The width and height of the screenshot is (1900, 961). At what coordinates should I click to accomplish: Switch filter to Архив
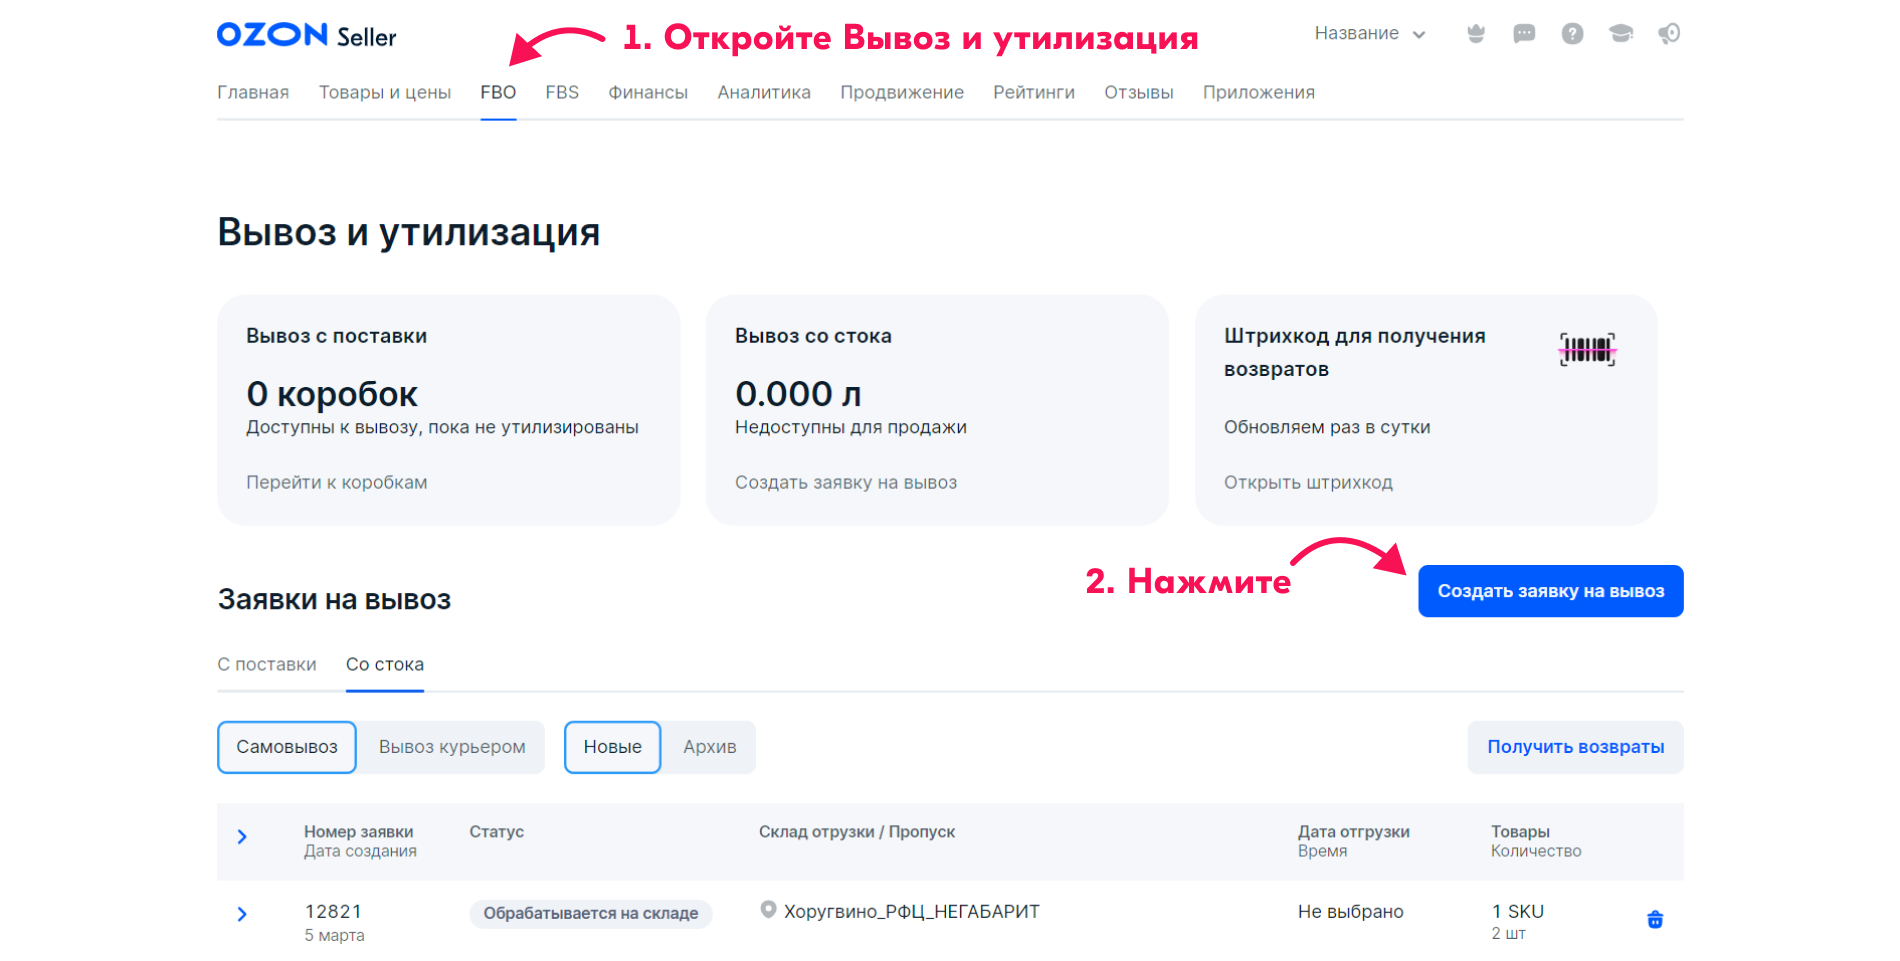click(x=709, y=747)
